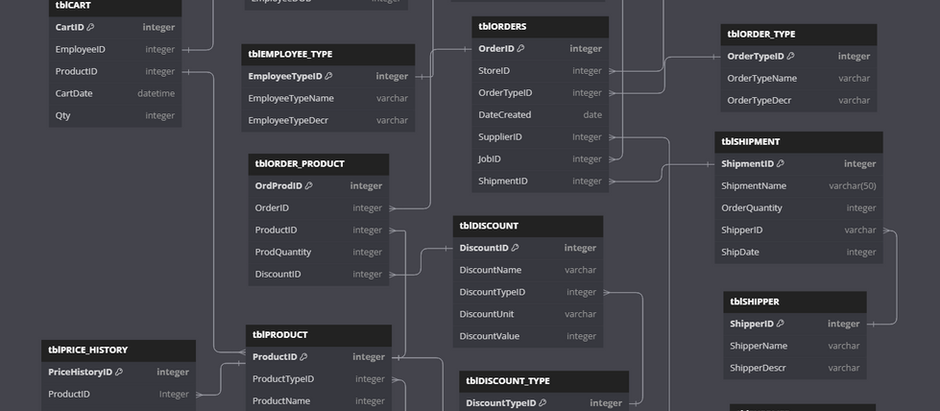Click the EmployeeTypeName field
This screenshot has width=940, height=411.
[x=328, y=98]
